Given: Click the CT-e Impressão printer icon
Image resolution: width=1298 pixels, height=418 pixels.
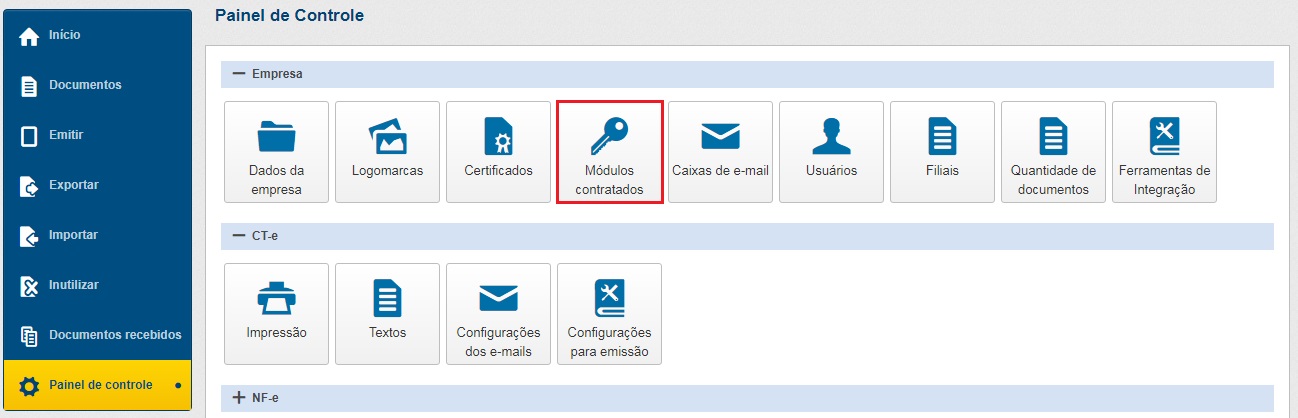Looking at the screenshot, I should tap(276, 298).
